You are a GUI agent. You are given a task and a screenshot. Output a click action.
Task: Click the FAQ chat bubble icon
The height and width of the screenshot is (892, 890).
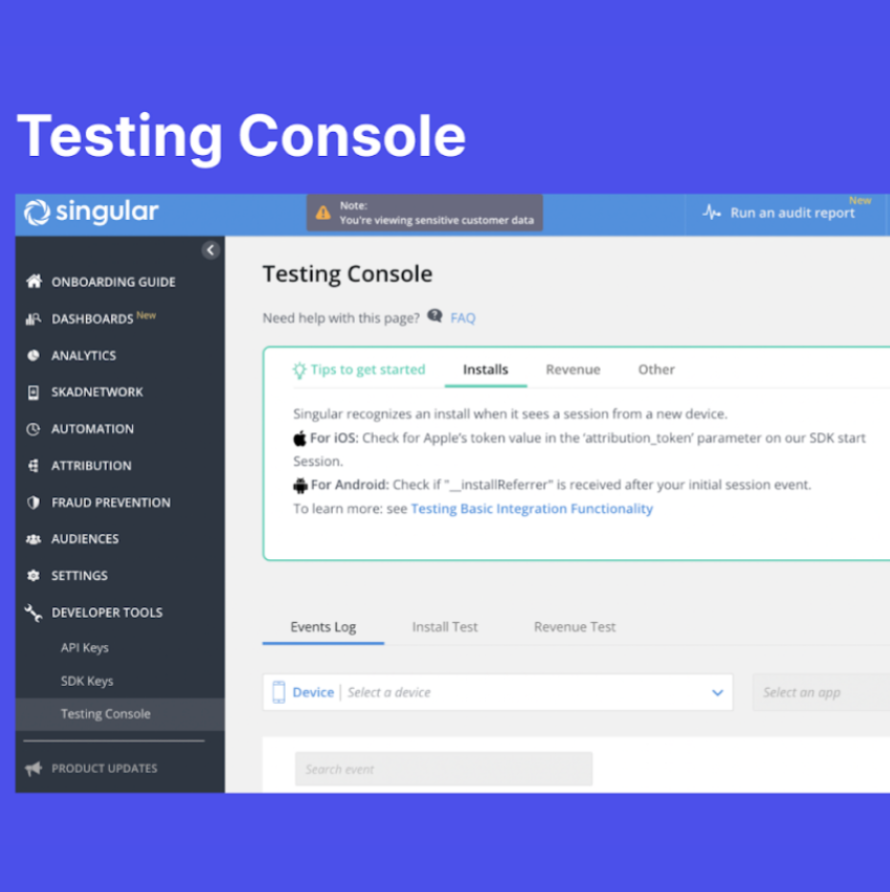[x=435, y=316]
